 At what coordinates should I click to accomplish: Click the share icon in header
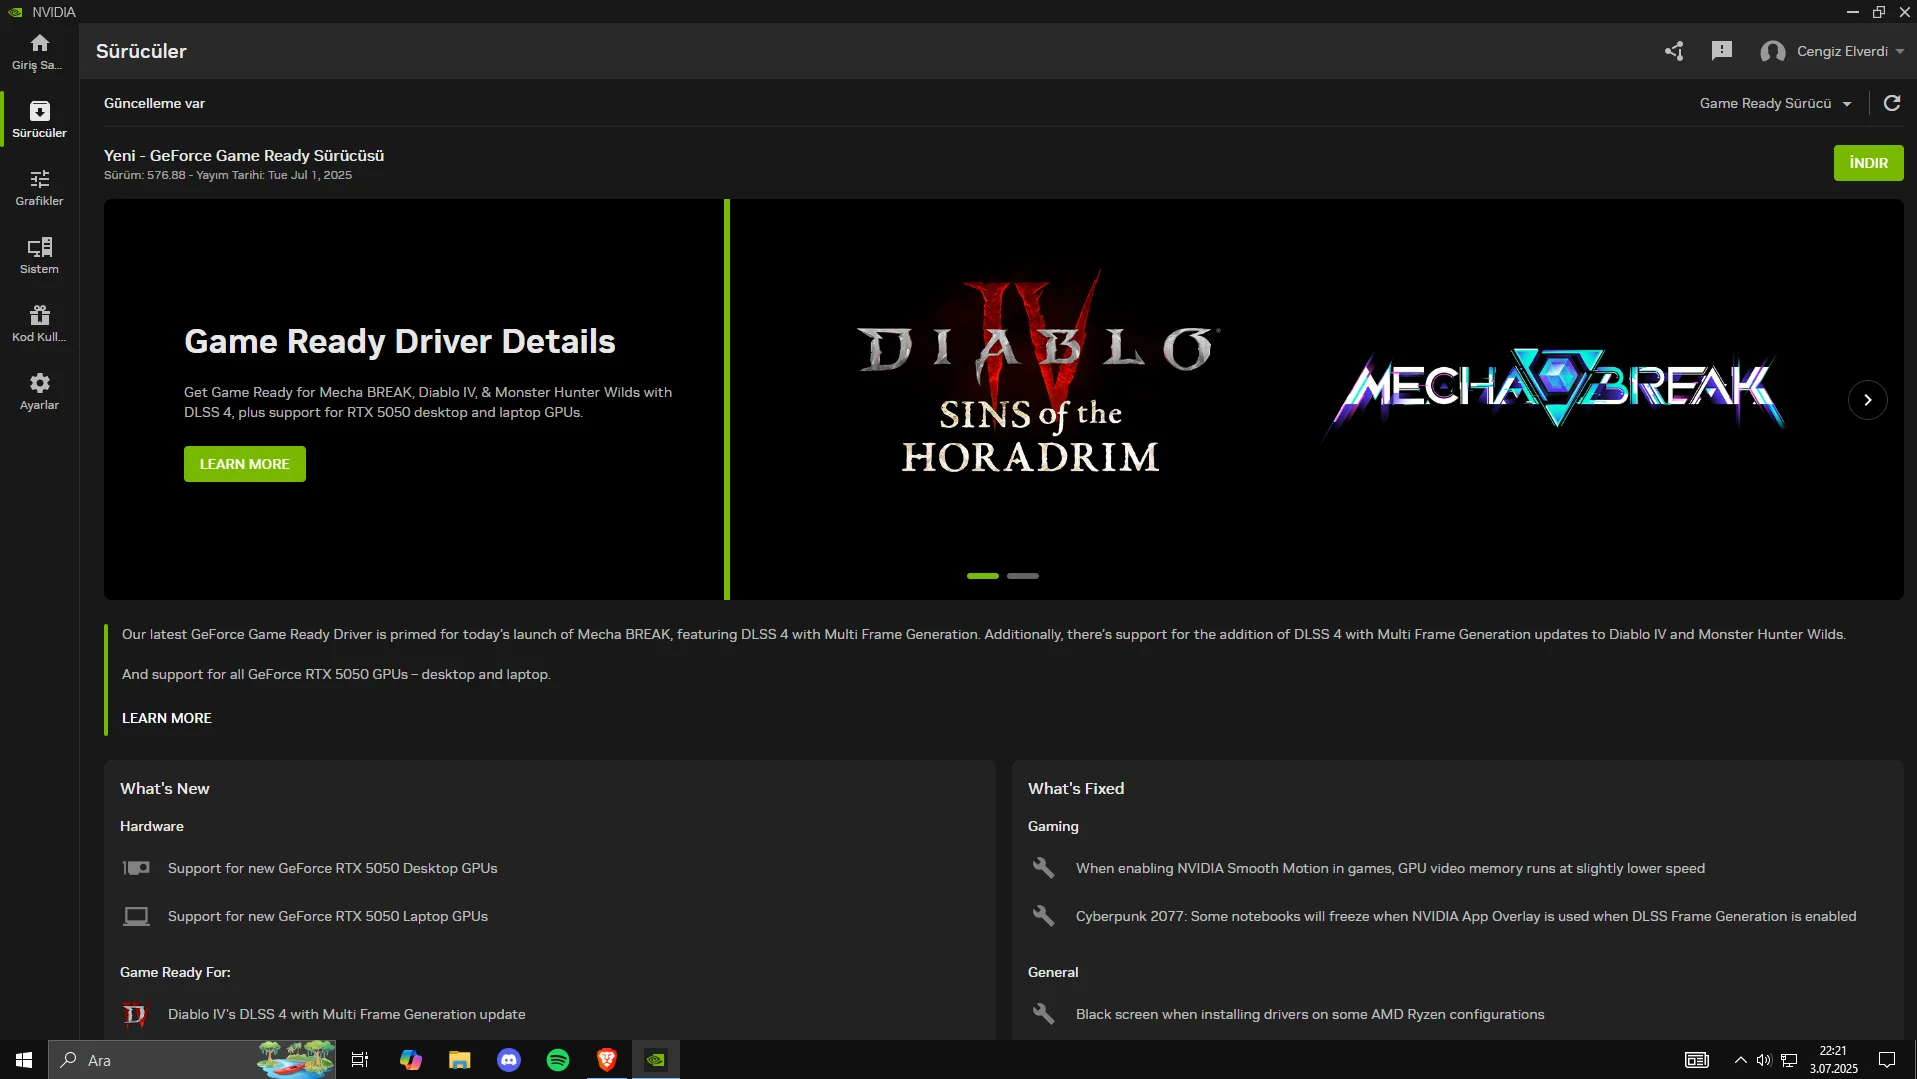coord(1674,51)
